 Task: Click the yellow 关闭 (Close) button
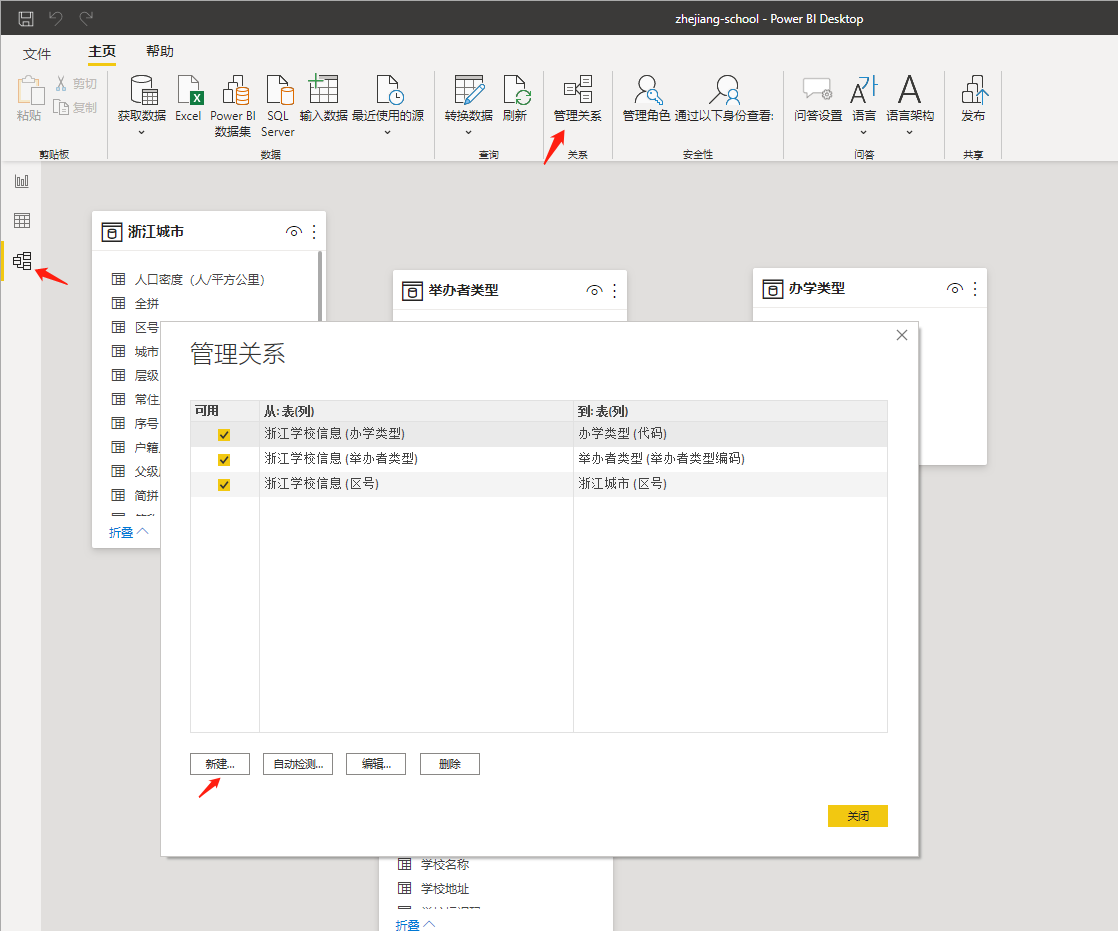point(857,816)
